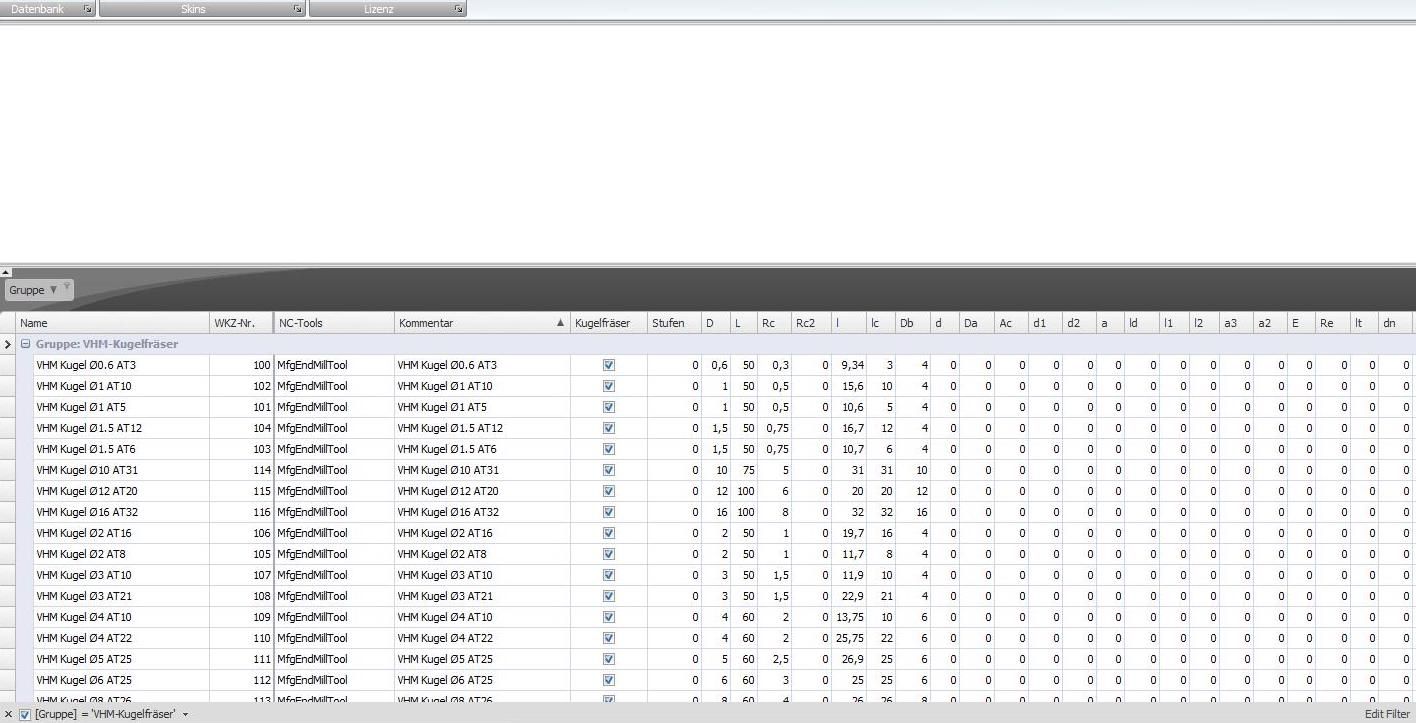Sort by the WKZ-Nr. column header
The width and height of the screenshot is (1416, 723).
(240, 323)
